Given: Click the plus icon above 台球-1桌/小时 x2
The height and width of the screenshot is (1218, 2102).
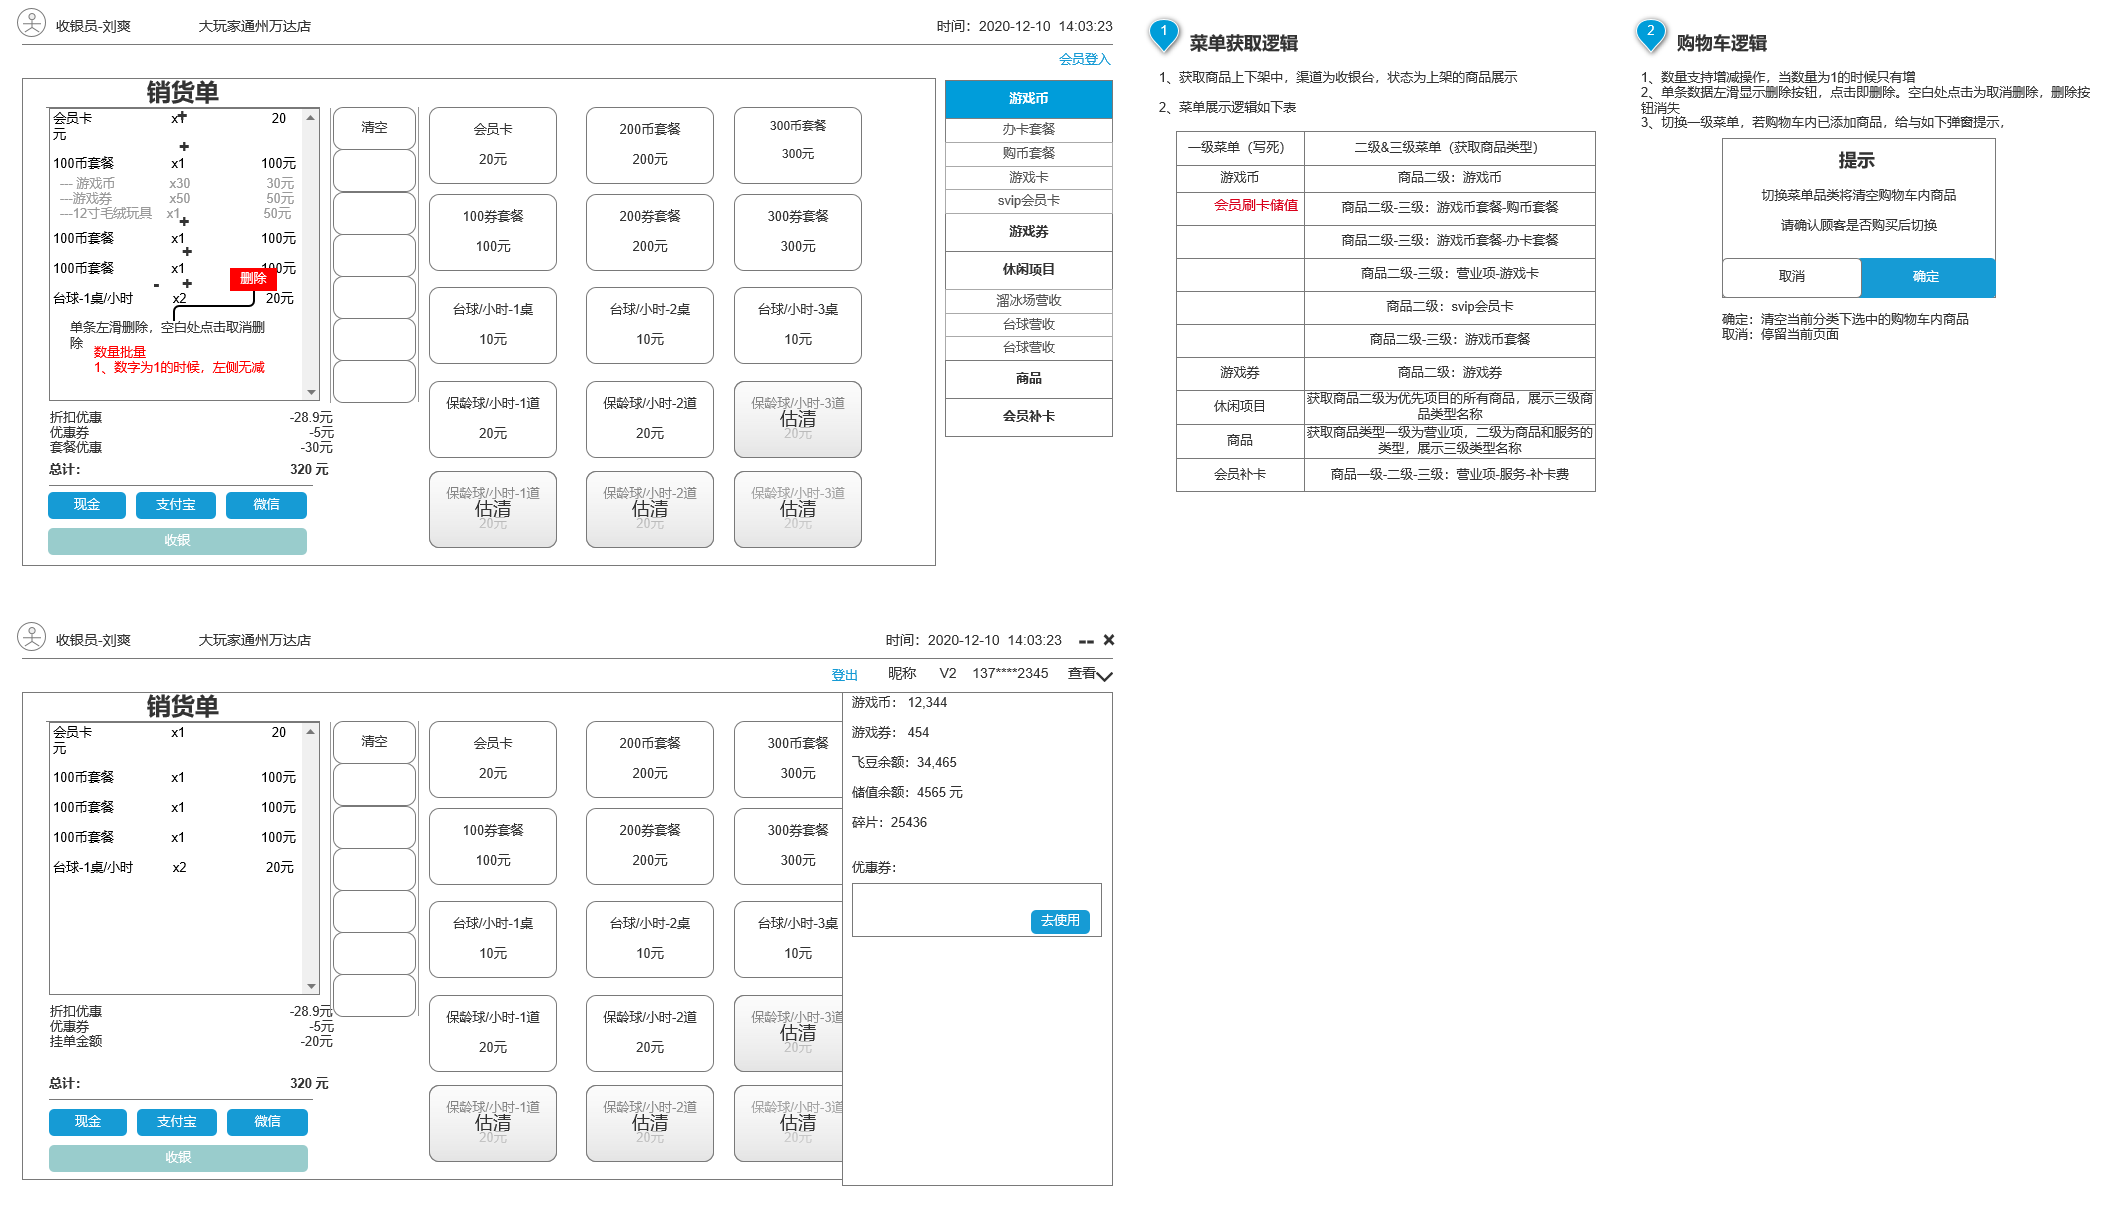Looking at the screenshot, I should (187, 284).
